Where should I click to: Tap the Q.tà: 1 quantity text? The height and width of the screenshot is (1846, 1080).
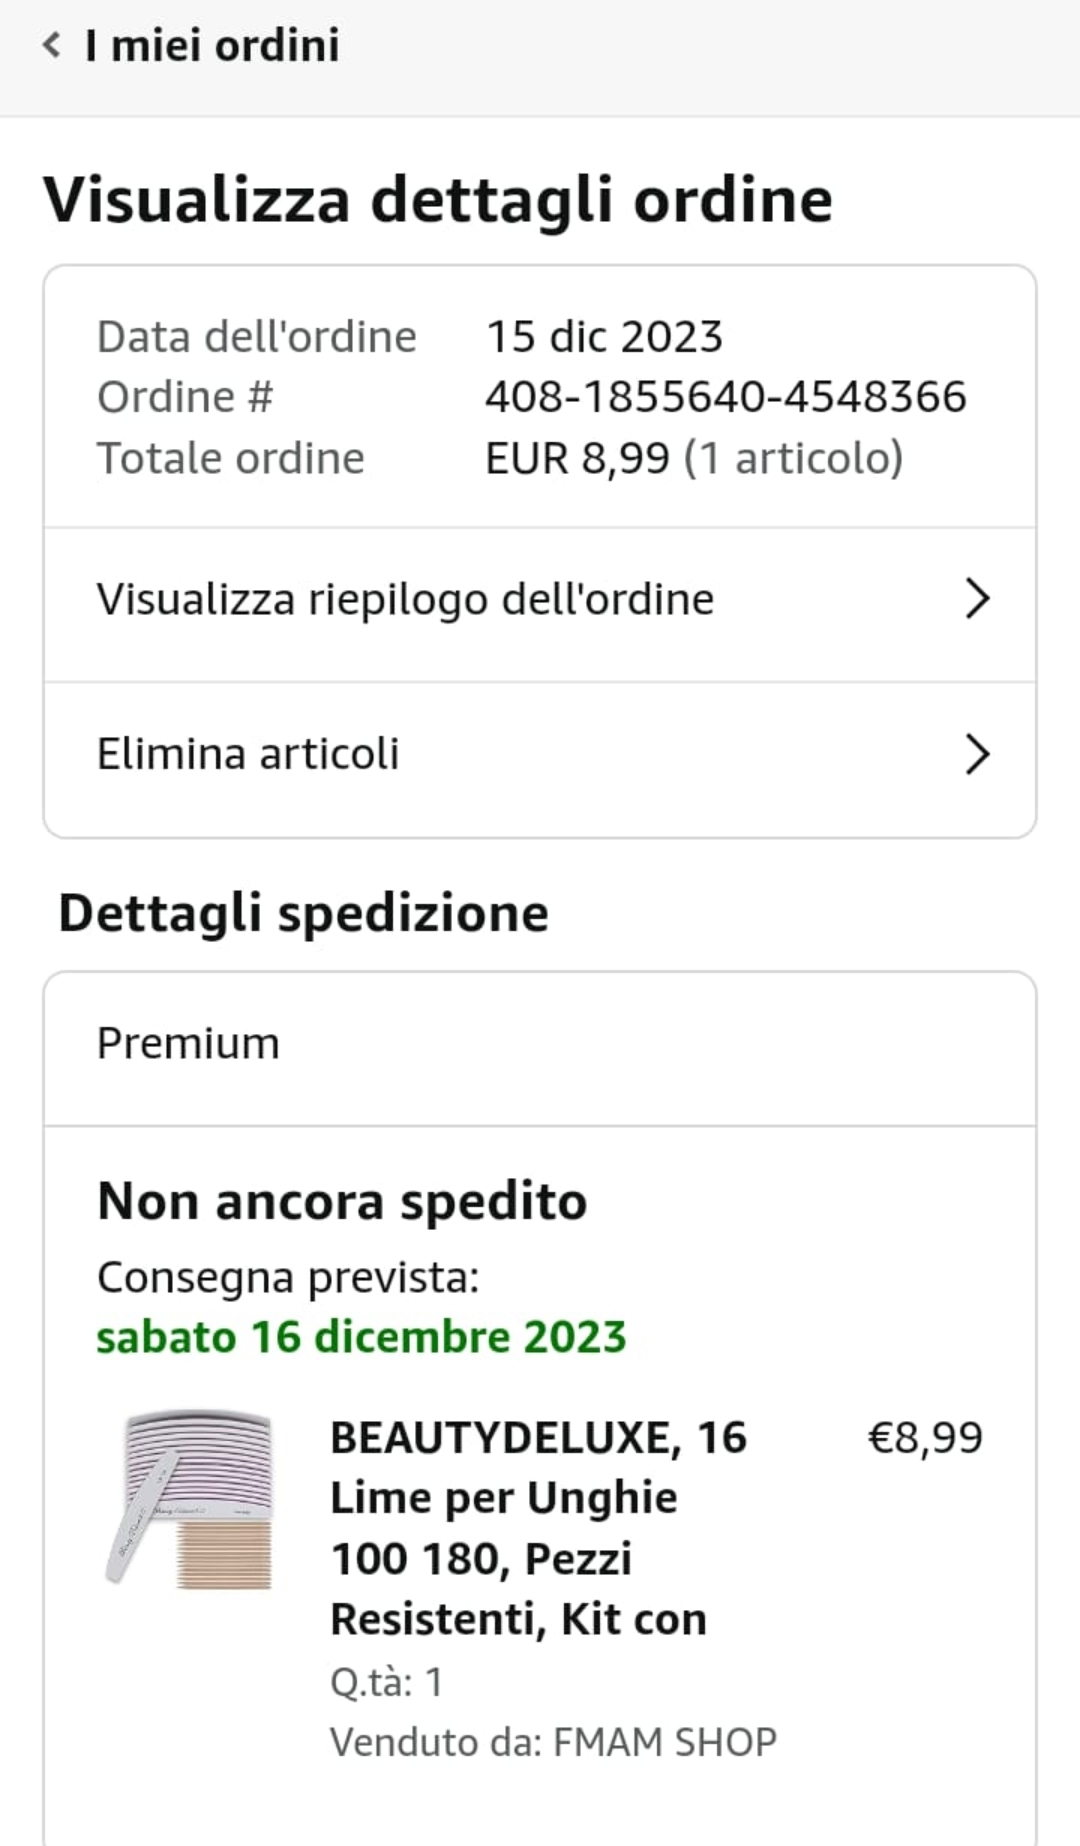point(387,1682)
